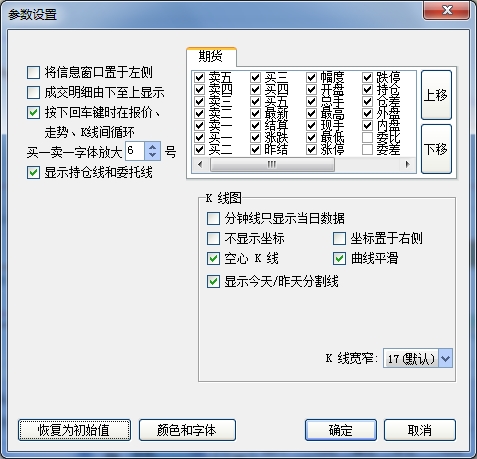Viewport: 477px width, 459px height.
Task: Uncheck 显示持仓线和委托线 option
Action: pyautogui.click(x=33, y=173)
